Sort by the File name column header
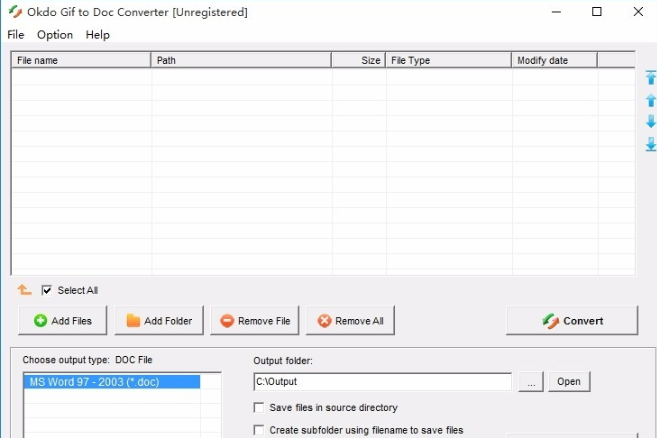657x438 pixels. (81, 60)
